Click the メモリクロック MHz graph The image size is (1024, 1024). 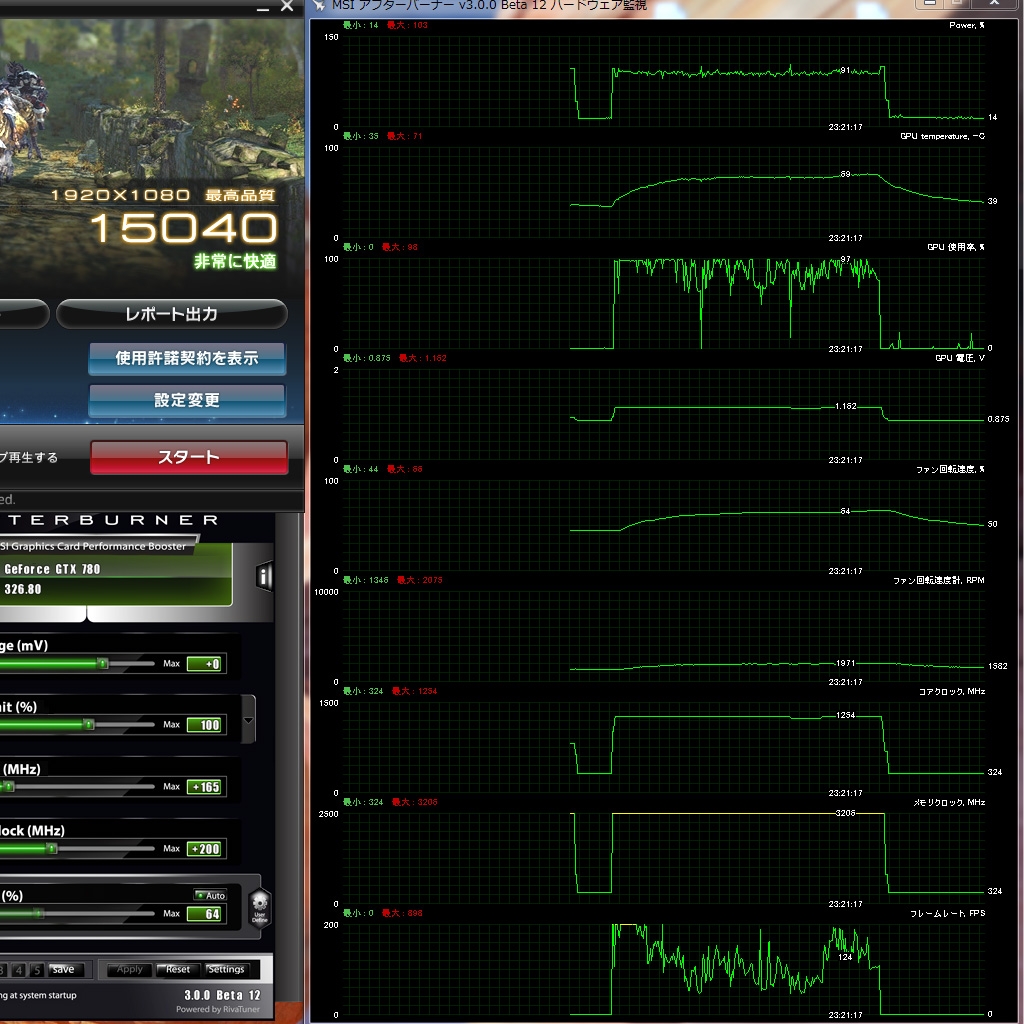pos(663,859)
